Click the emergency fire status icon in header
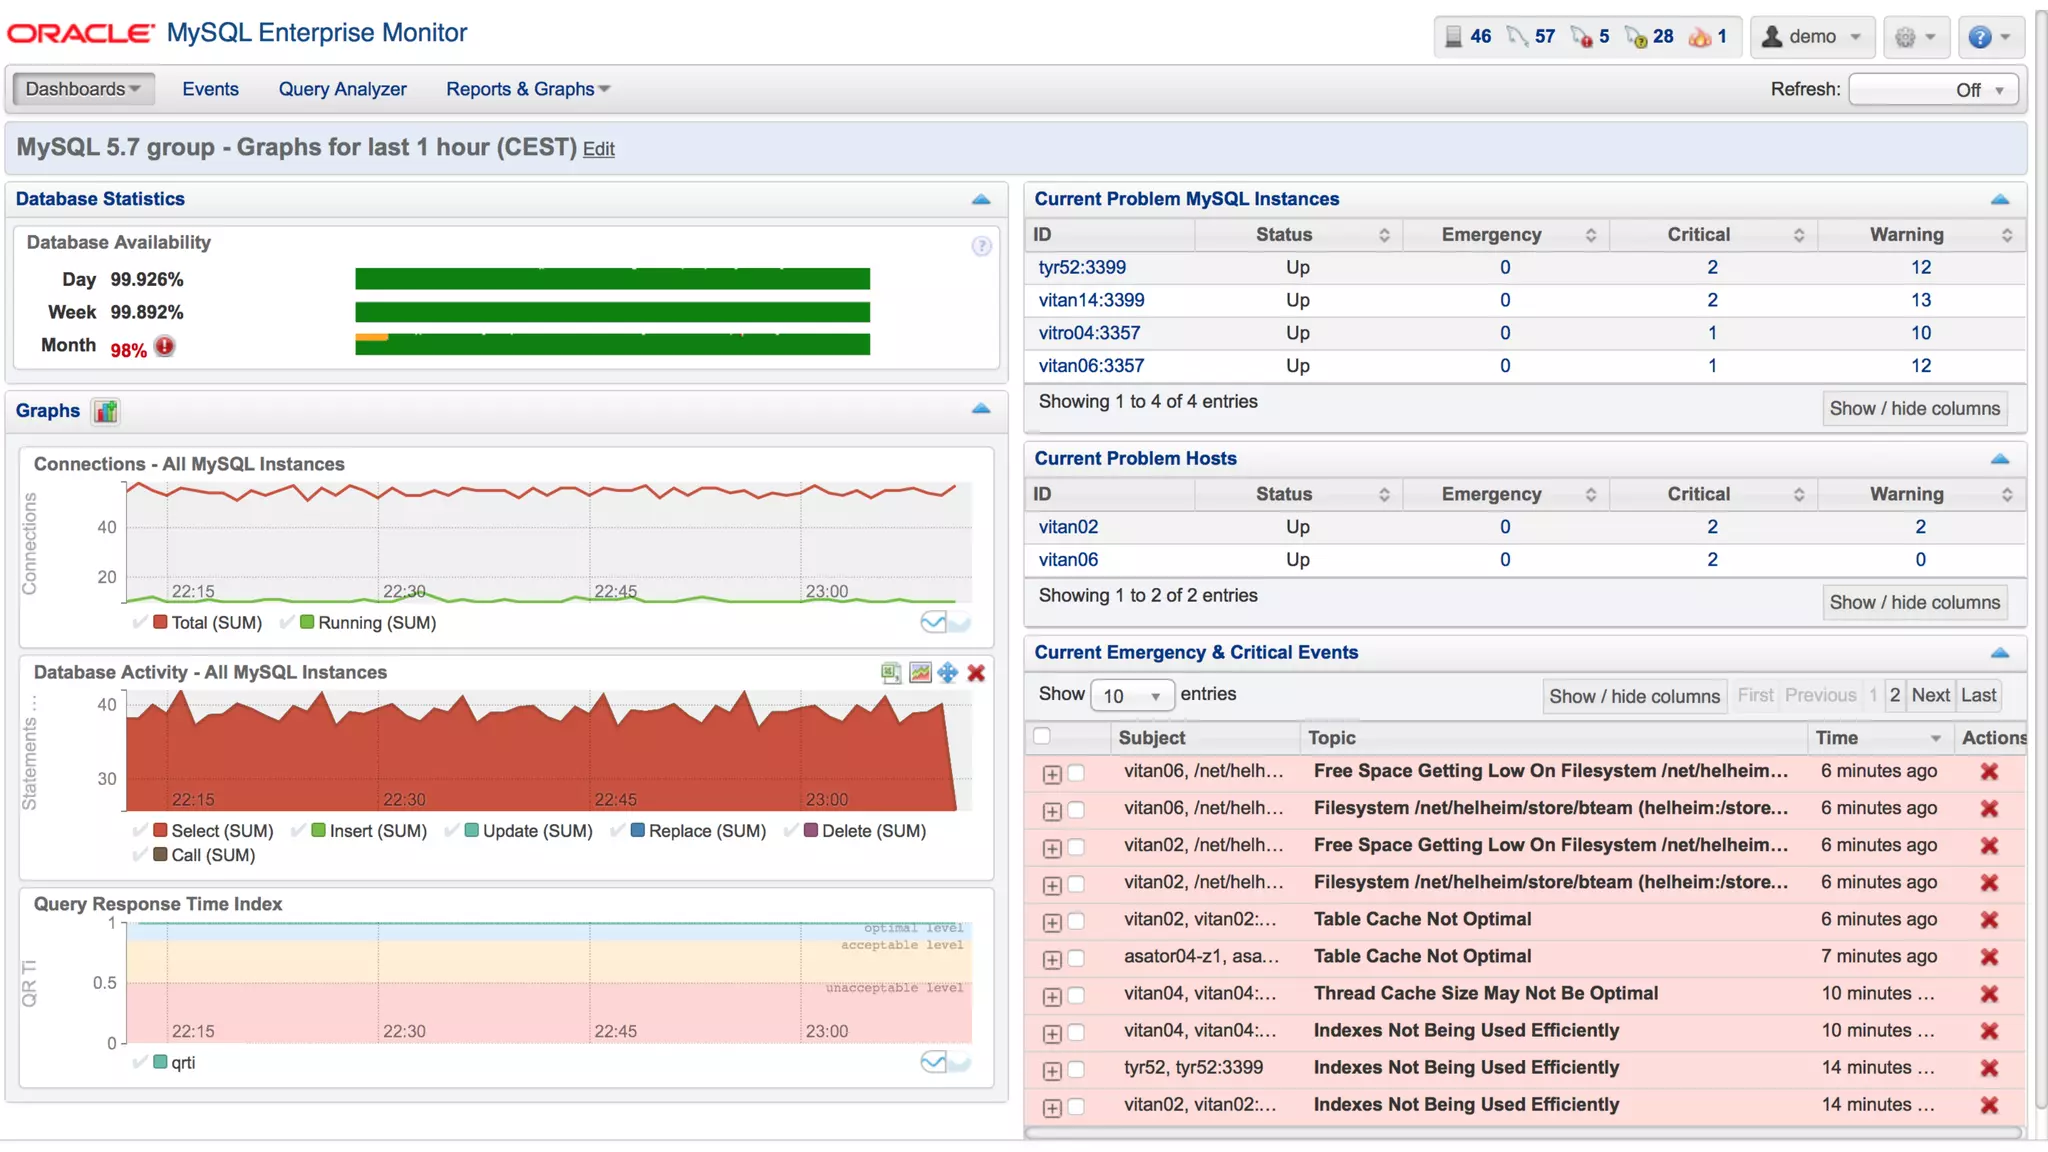The width and height of the screenshot is (2048, 1152). pyautogui.click(x=1699, y=37)
